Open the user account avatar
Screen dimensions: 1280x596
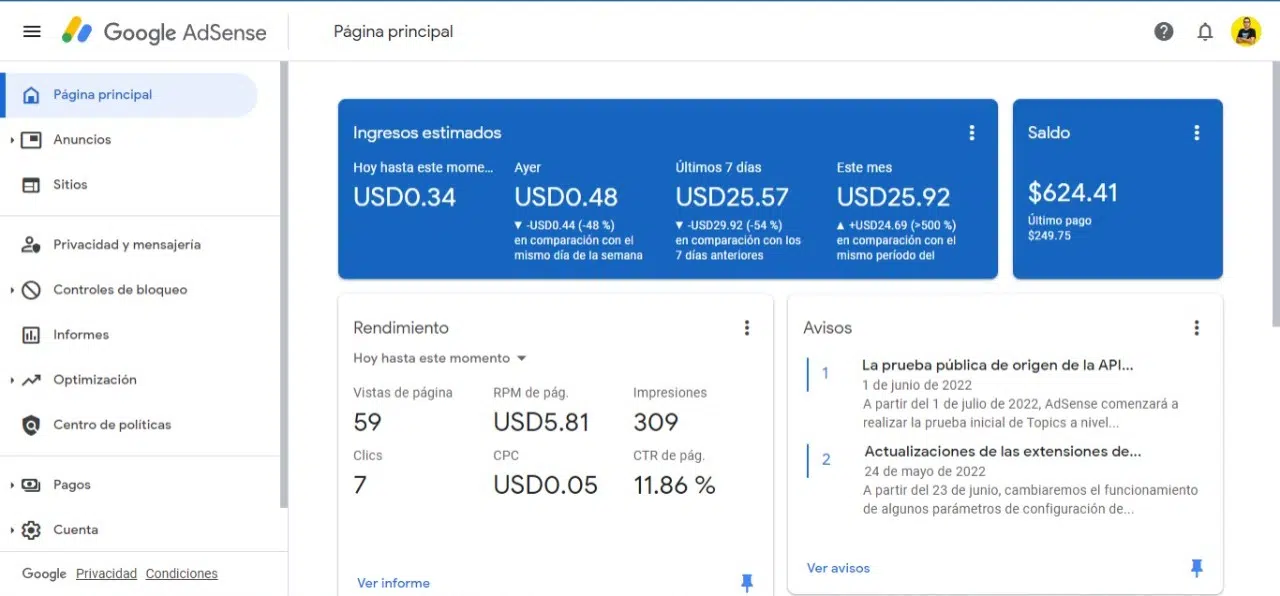(x=1246, y=31)
